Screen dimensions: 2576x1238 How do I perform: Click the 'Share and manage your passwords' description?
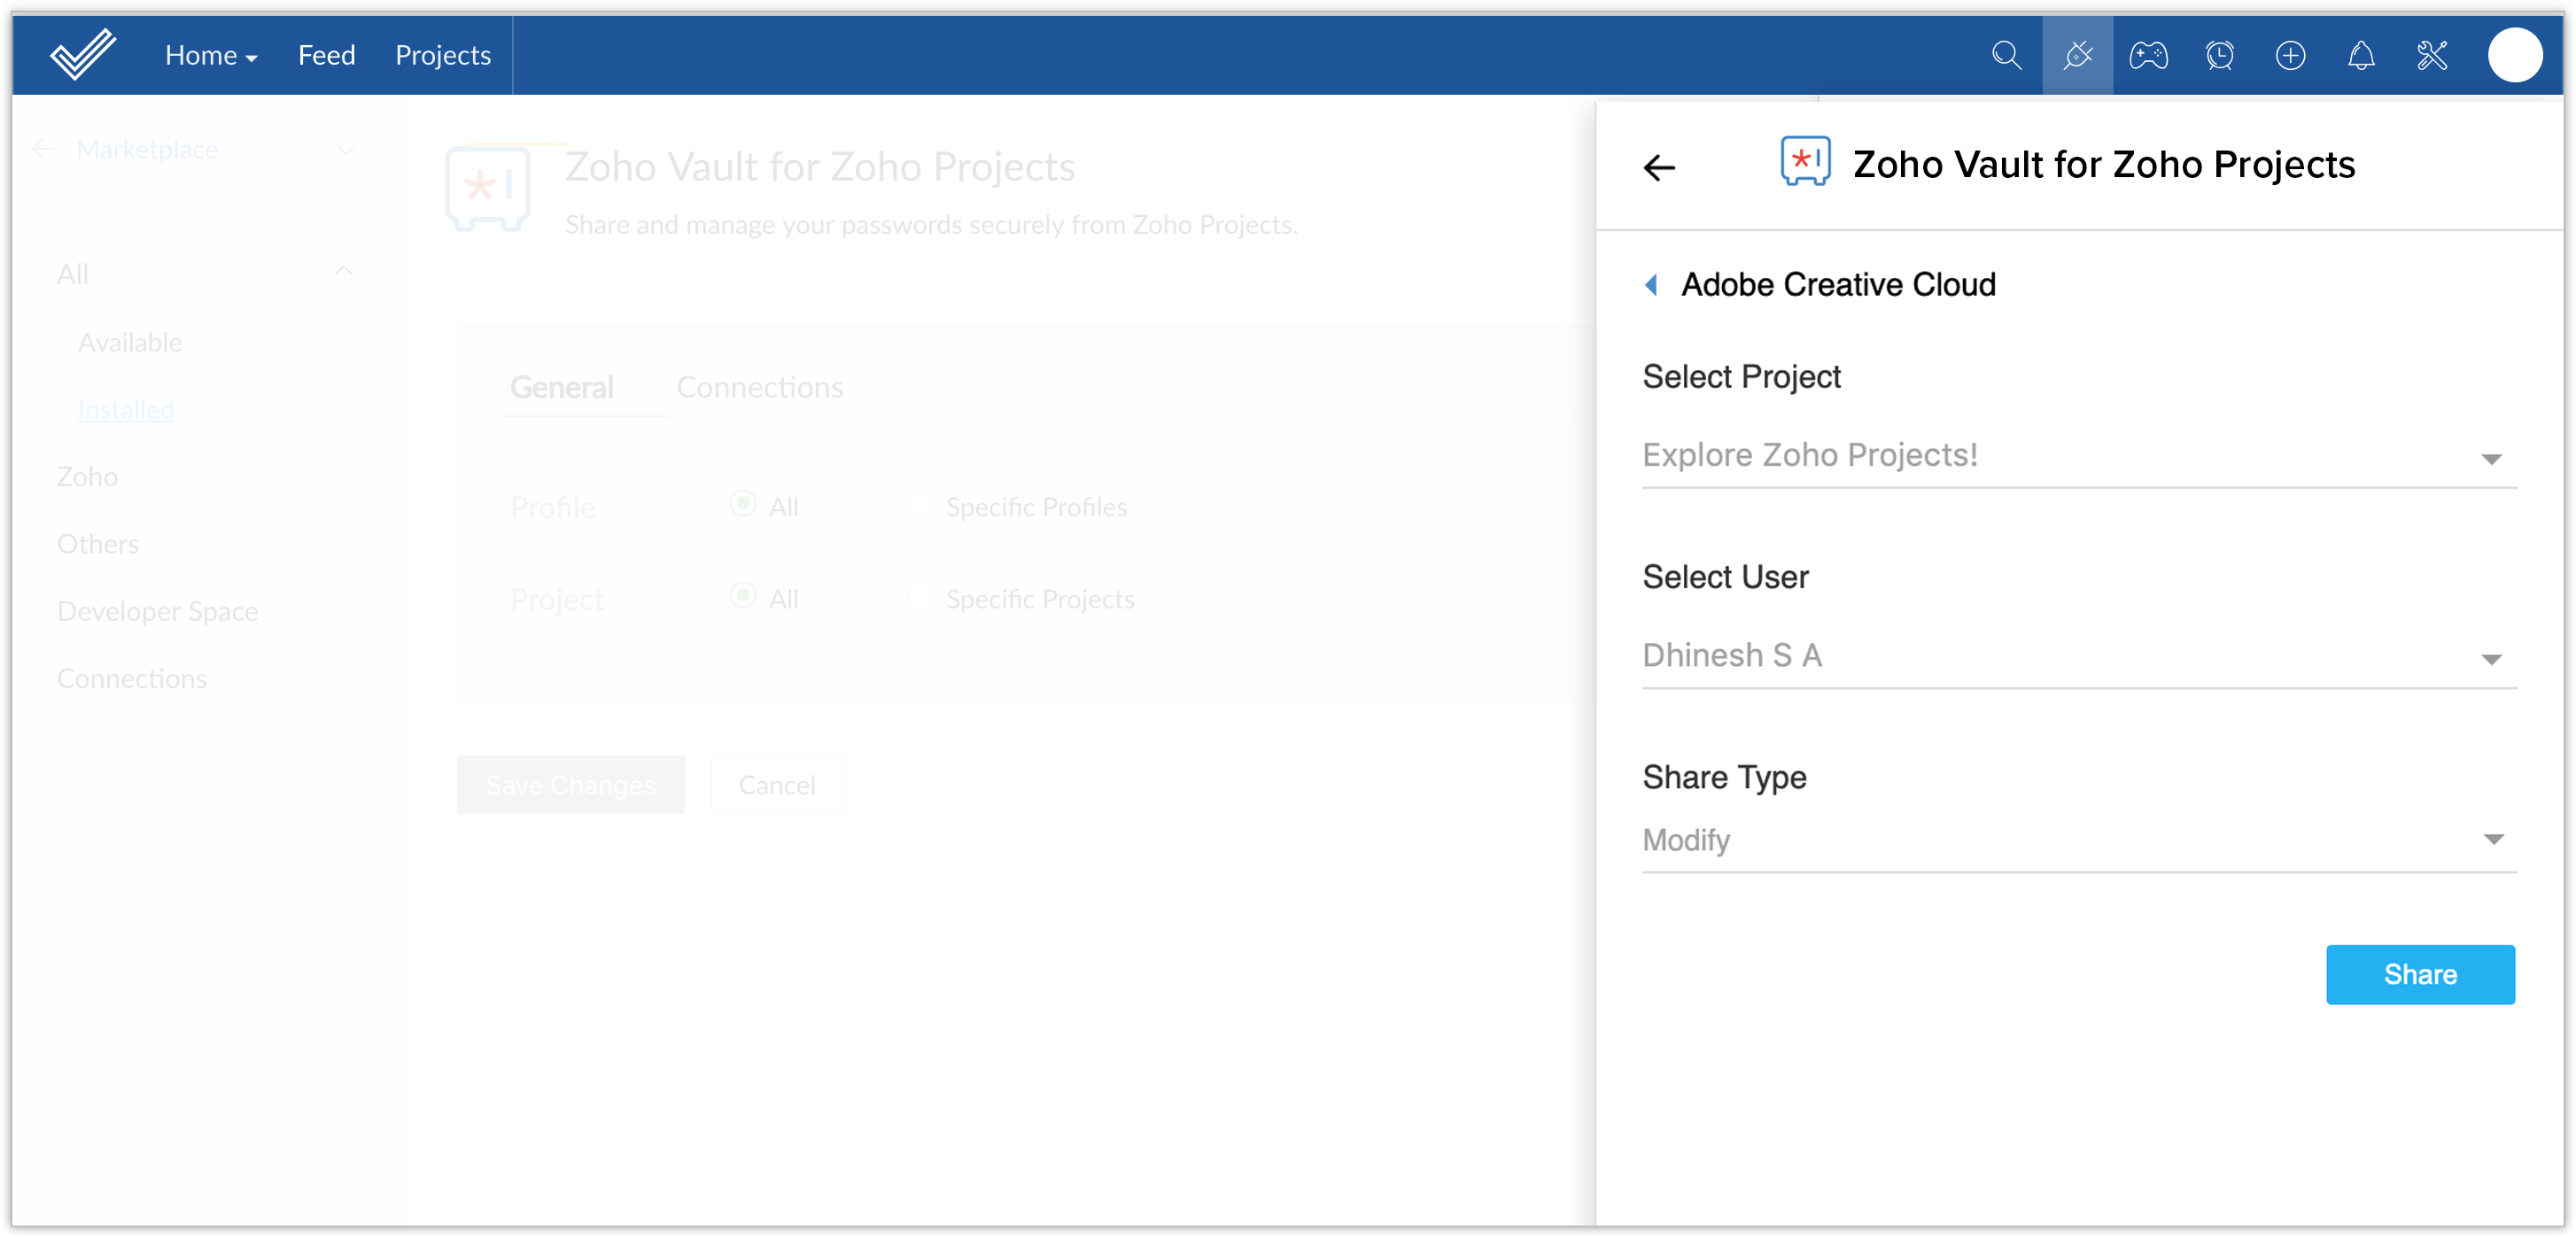pos(931,225)
